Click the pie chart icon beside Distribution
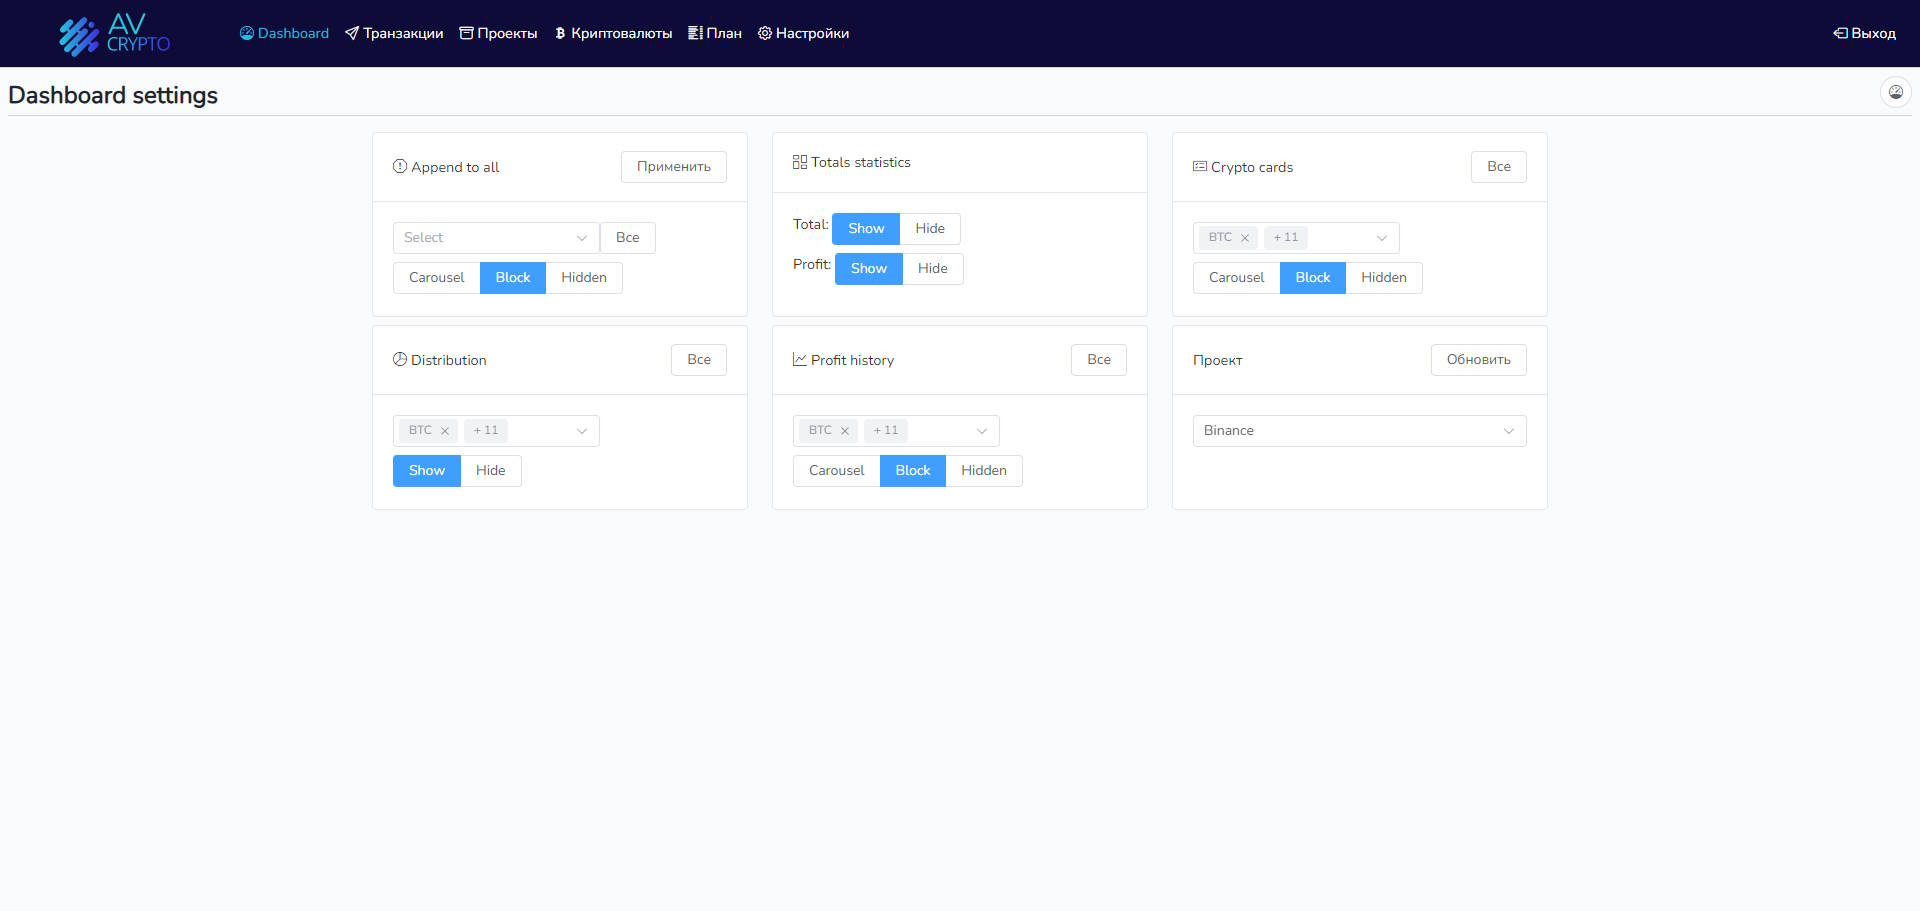This screenshot has width=1920, height=911. click(x=400, y=359)
